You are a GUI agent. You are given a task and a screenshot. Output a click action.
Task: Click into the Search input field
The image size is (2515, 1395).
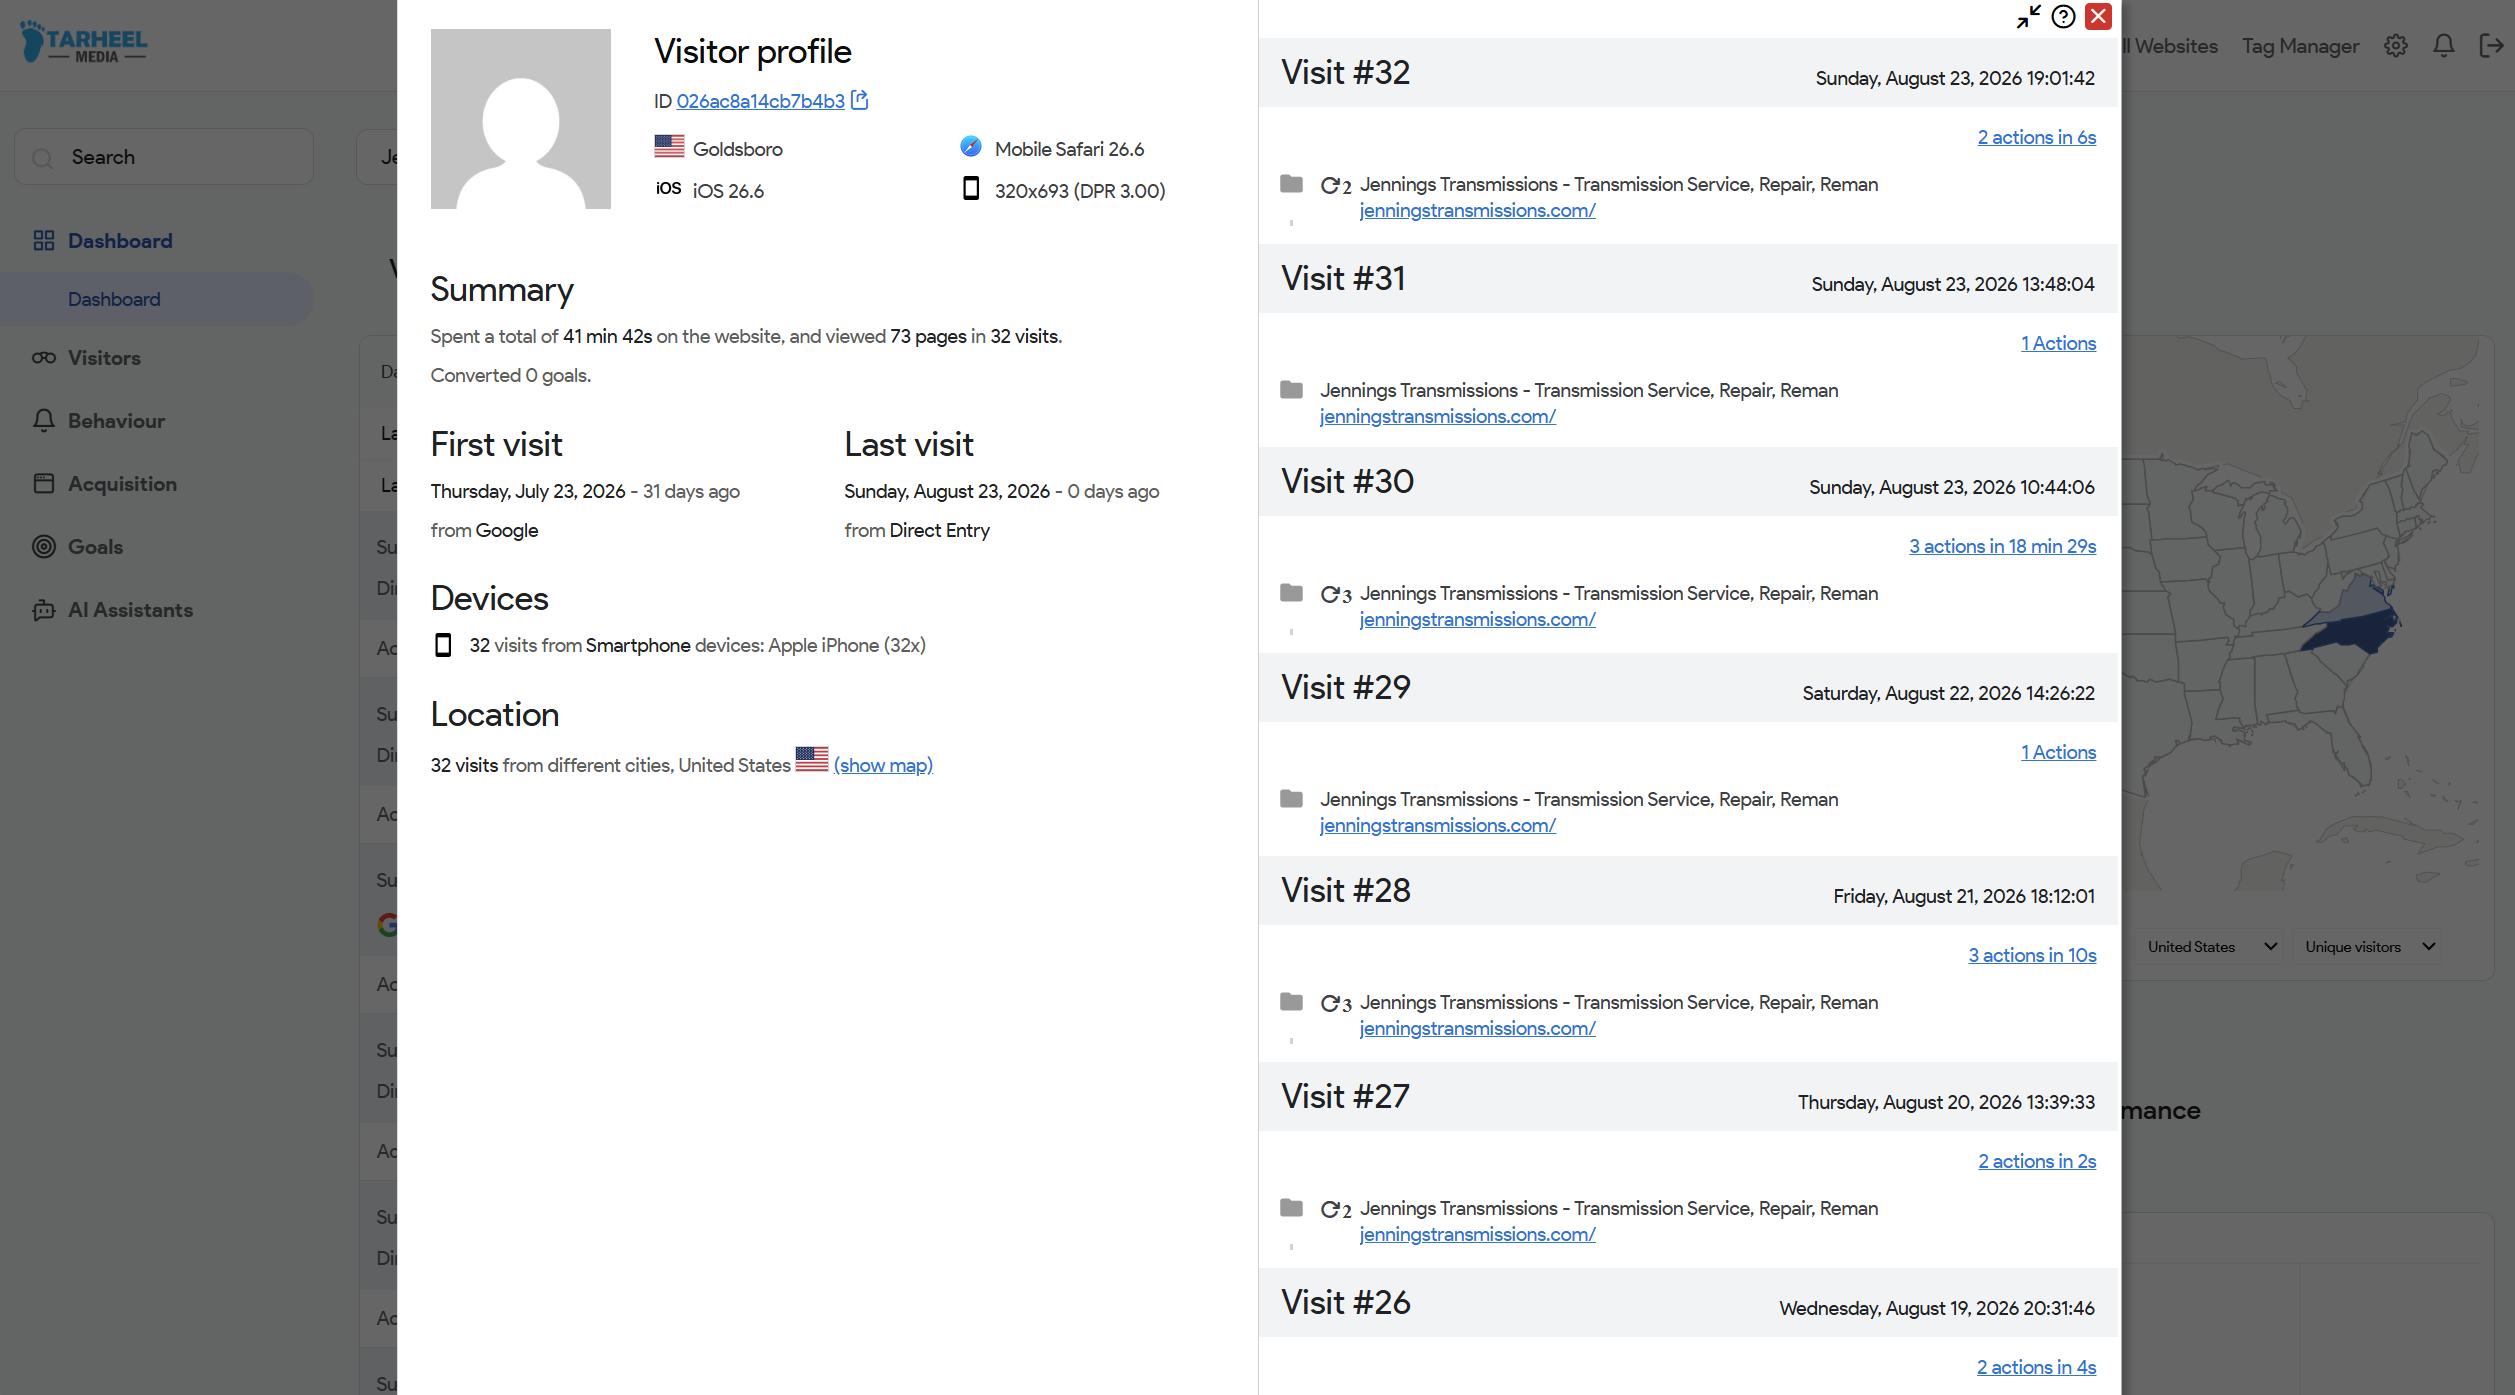(x=164, y=157)
